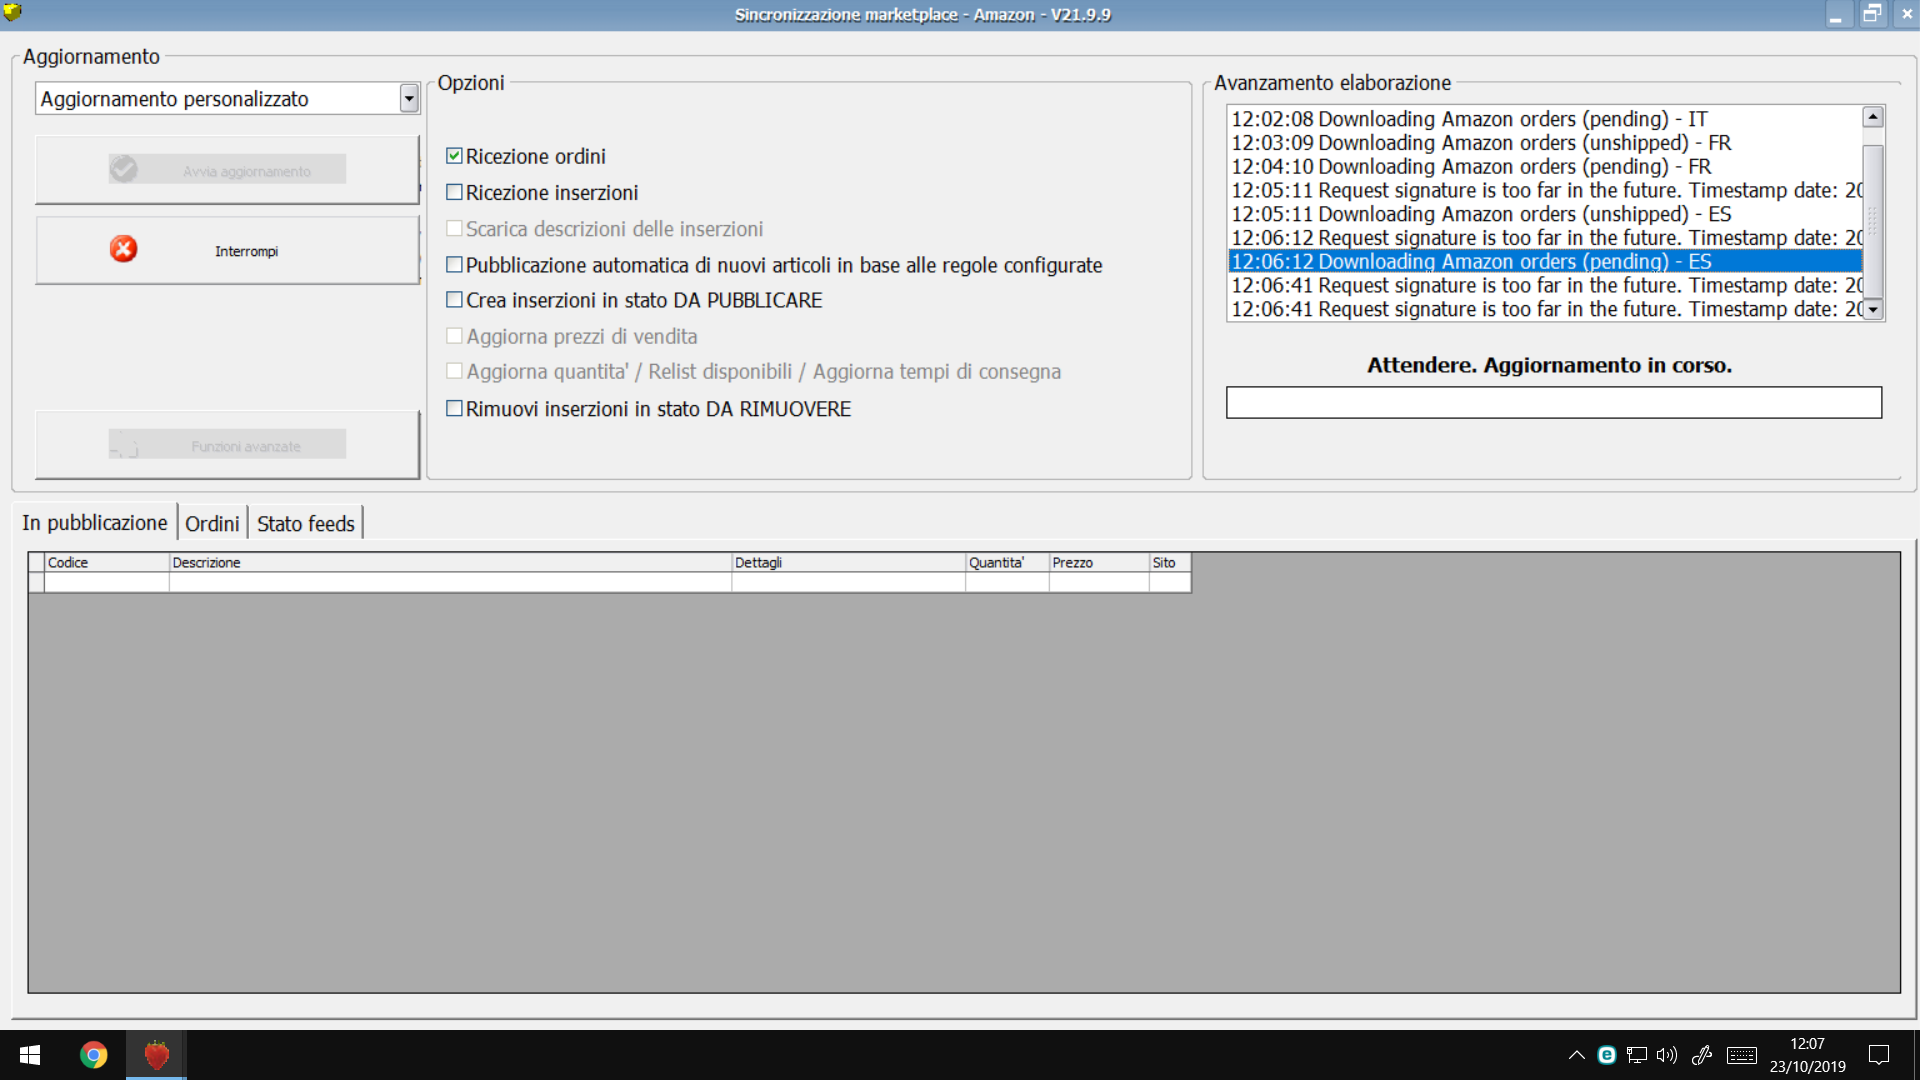Open the touch keyboard tray icon
This screenshot has height=1080, width=1920.
pos(1741,1055)
